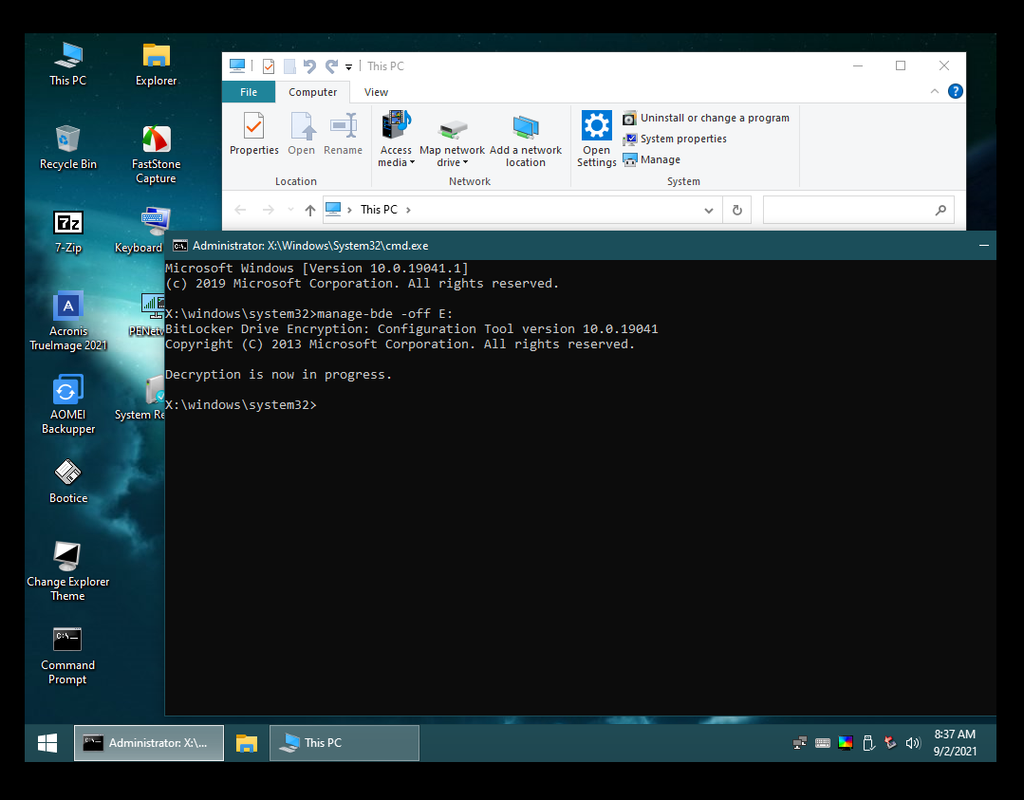Select the Computer ribbon tab
Viewport: 1024px width, 800px height.
[313, 92]
